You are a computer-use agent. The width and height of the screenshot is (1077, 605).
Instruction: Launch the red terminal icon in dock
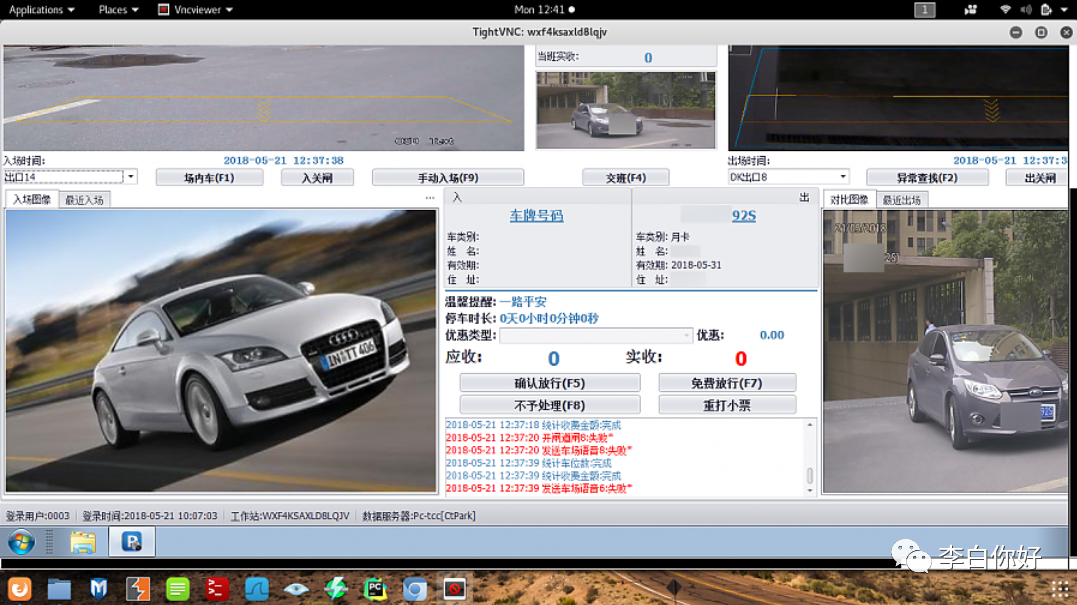tap(217, 589)
